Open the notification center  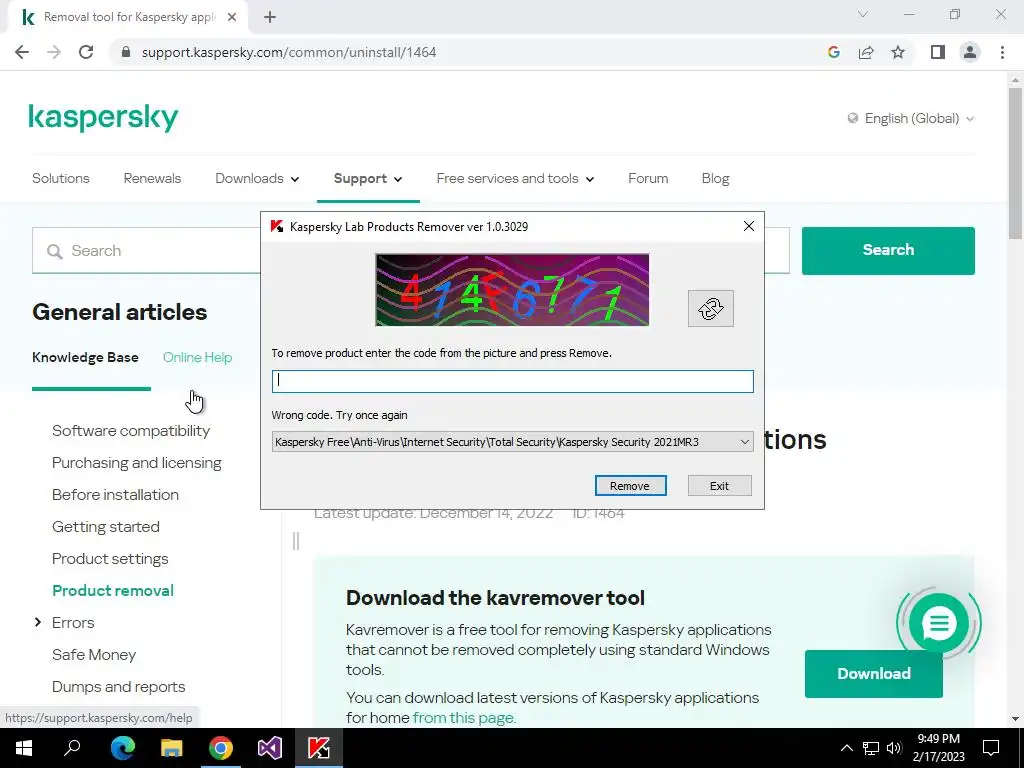click(991, 748)
